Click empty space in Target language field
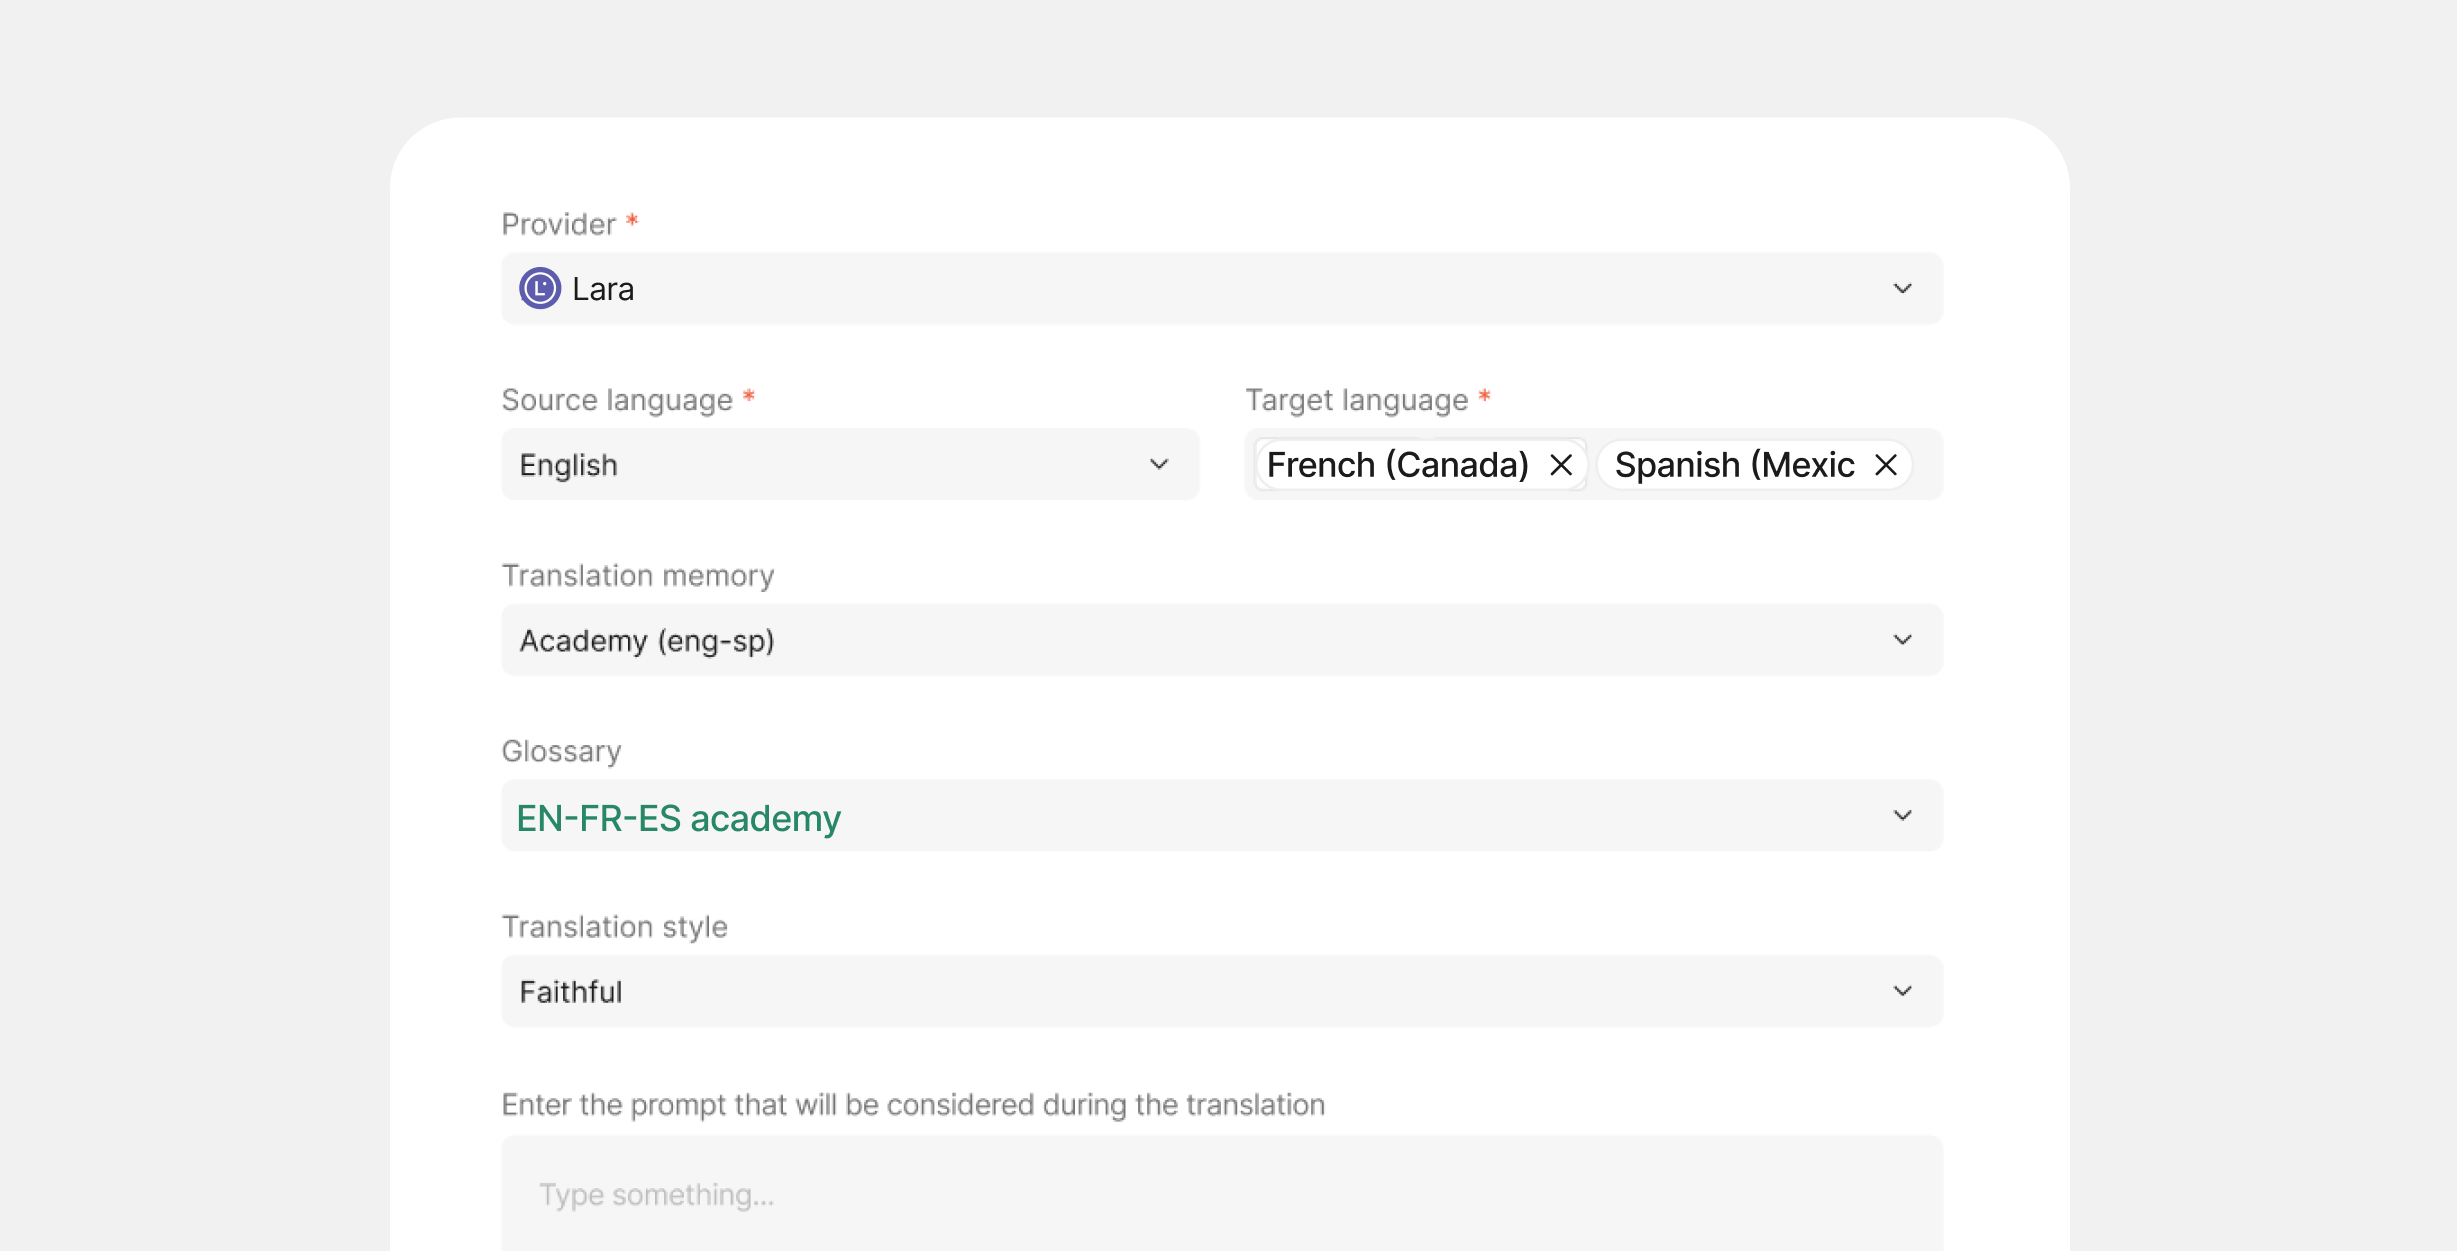This screenshot has height=1251, width=2457. tap(1927, 465)
